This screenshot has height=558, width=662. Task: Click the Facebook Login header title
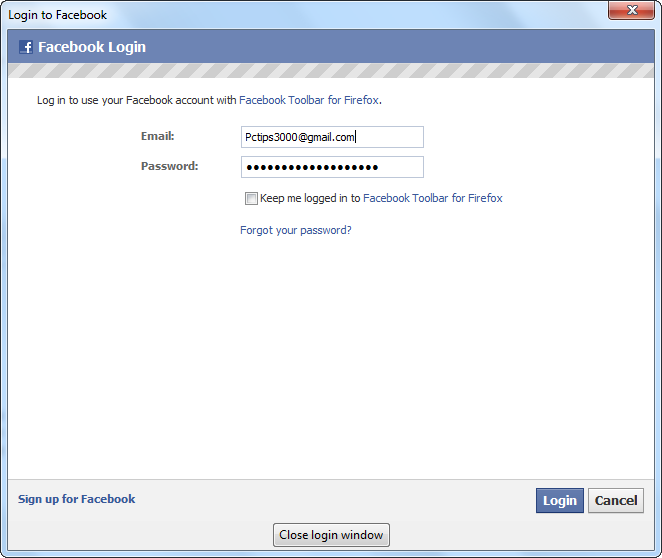(x=92, y=47)
